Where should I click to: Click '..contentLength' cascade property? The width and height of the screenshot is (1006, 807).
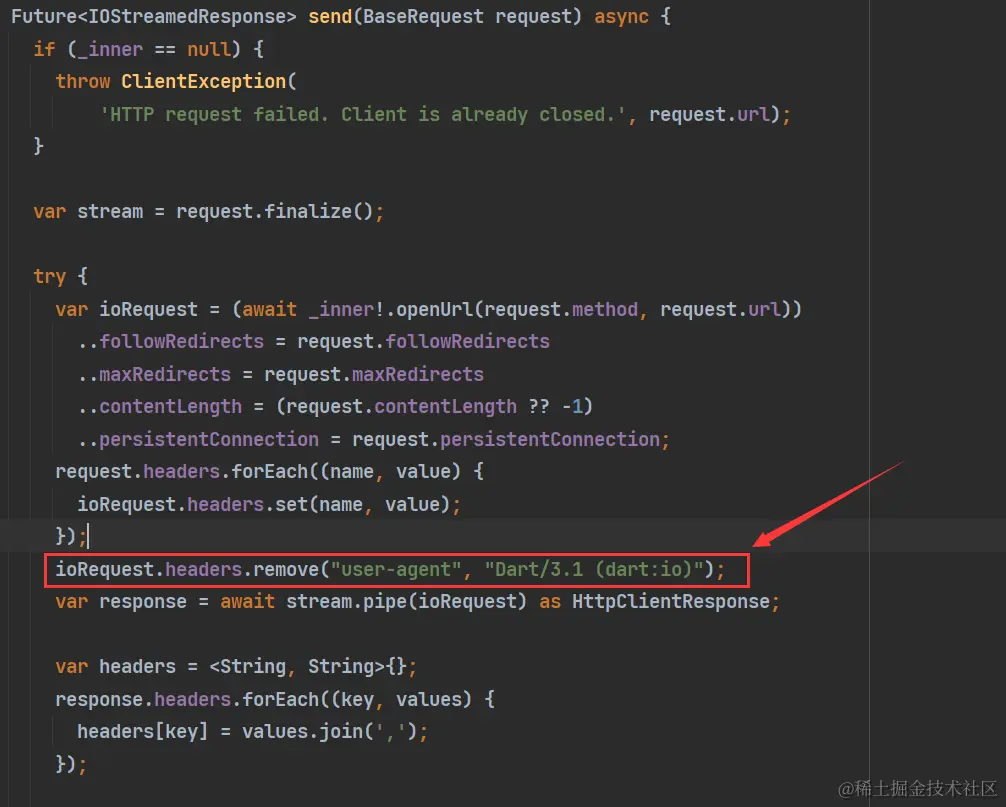(x=160, y=407)
